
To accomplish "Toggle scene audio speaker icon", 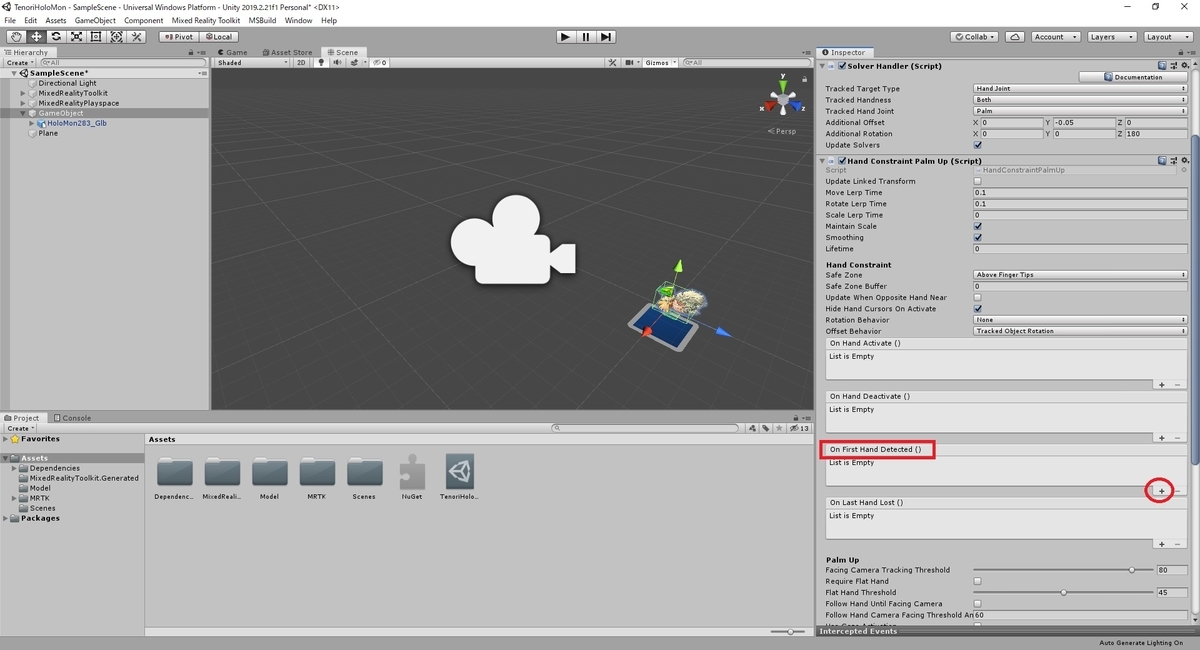I will (337, 62).
